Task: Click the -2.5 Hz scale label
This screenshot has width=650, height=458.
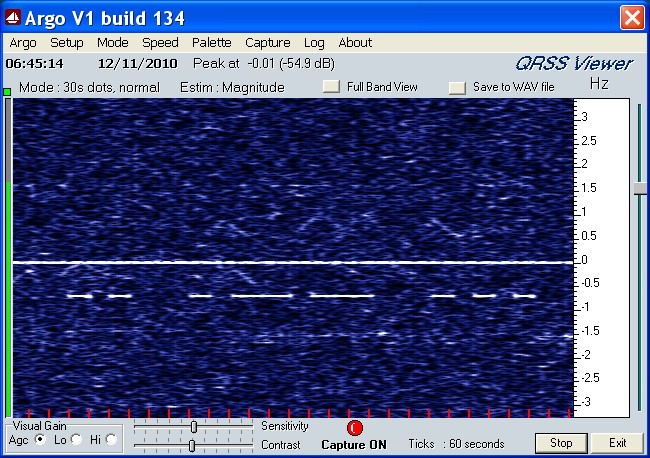Action: (590, 378)
